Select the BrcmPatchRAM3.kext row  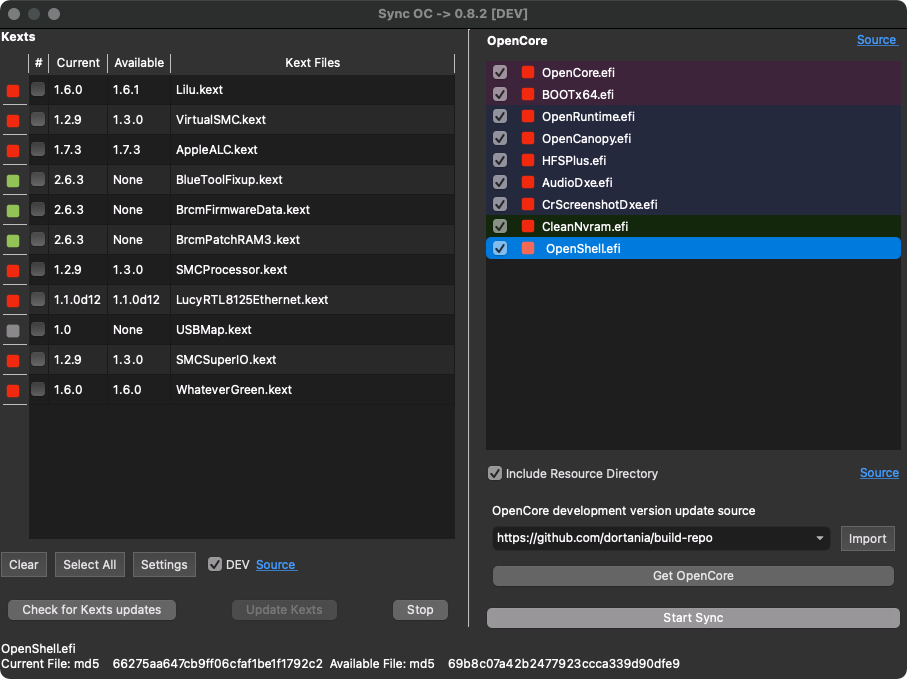(x=242, y=239)
